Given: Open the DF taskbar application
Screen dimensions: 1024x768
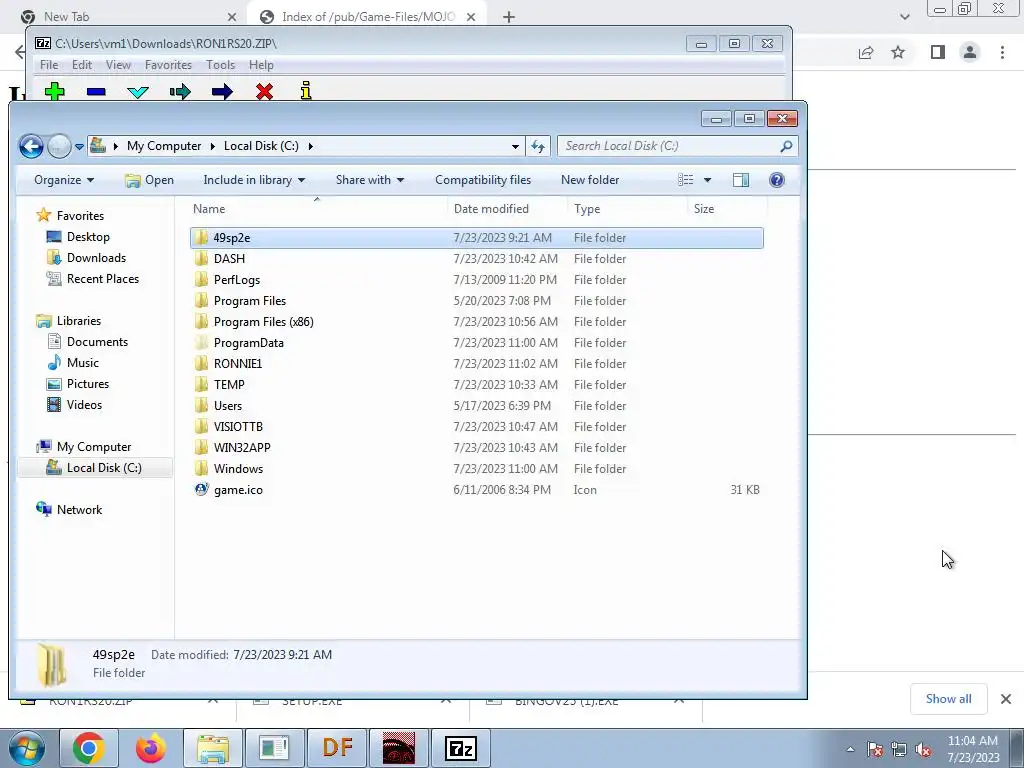Looking at the screenshot, I should point(337,748).
